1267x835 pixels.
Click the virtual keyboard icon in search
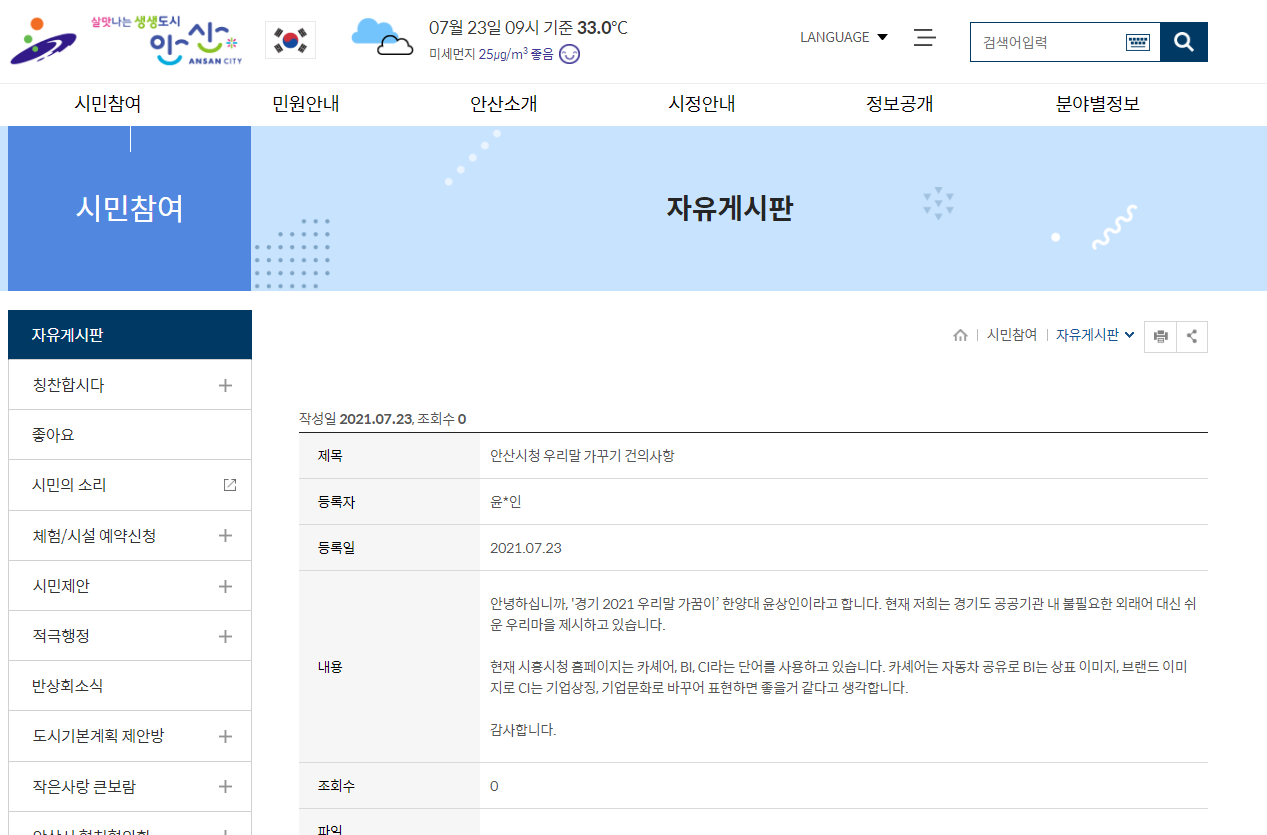click(1137, 42)
